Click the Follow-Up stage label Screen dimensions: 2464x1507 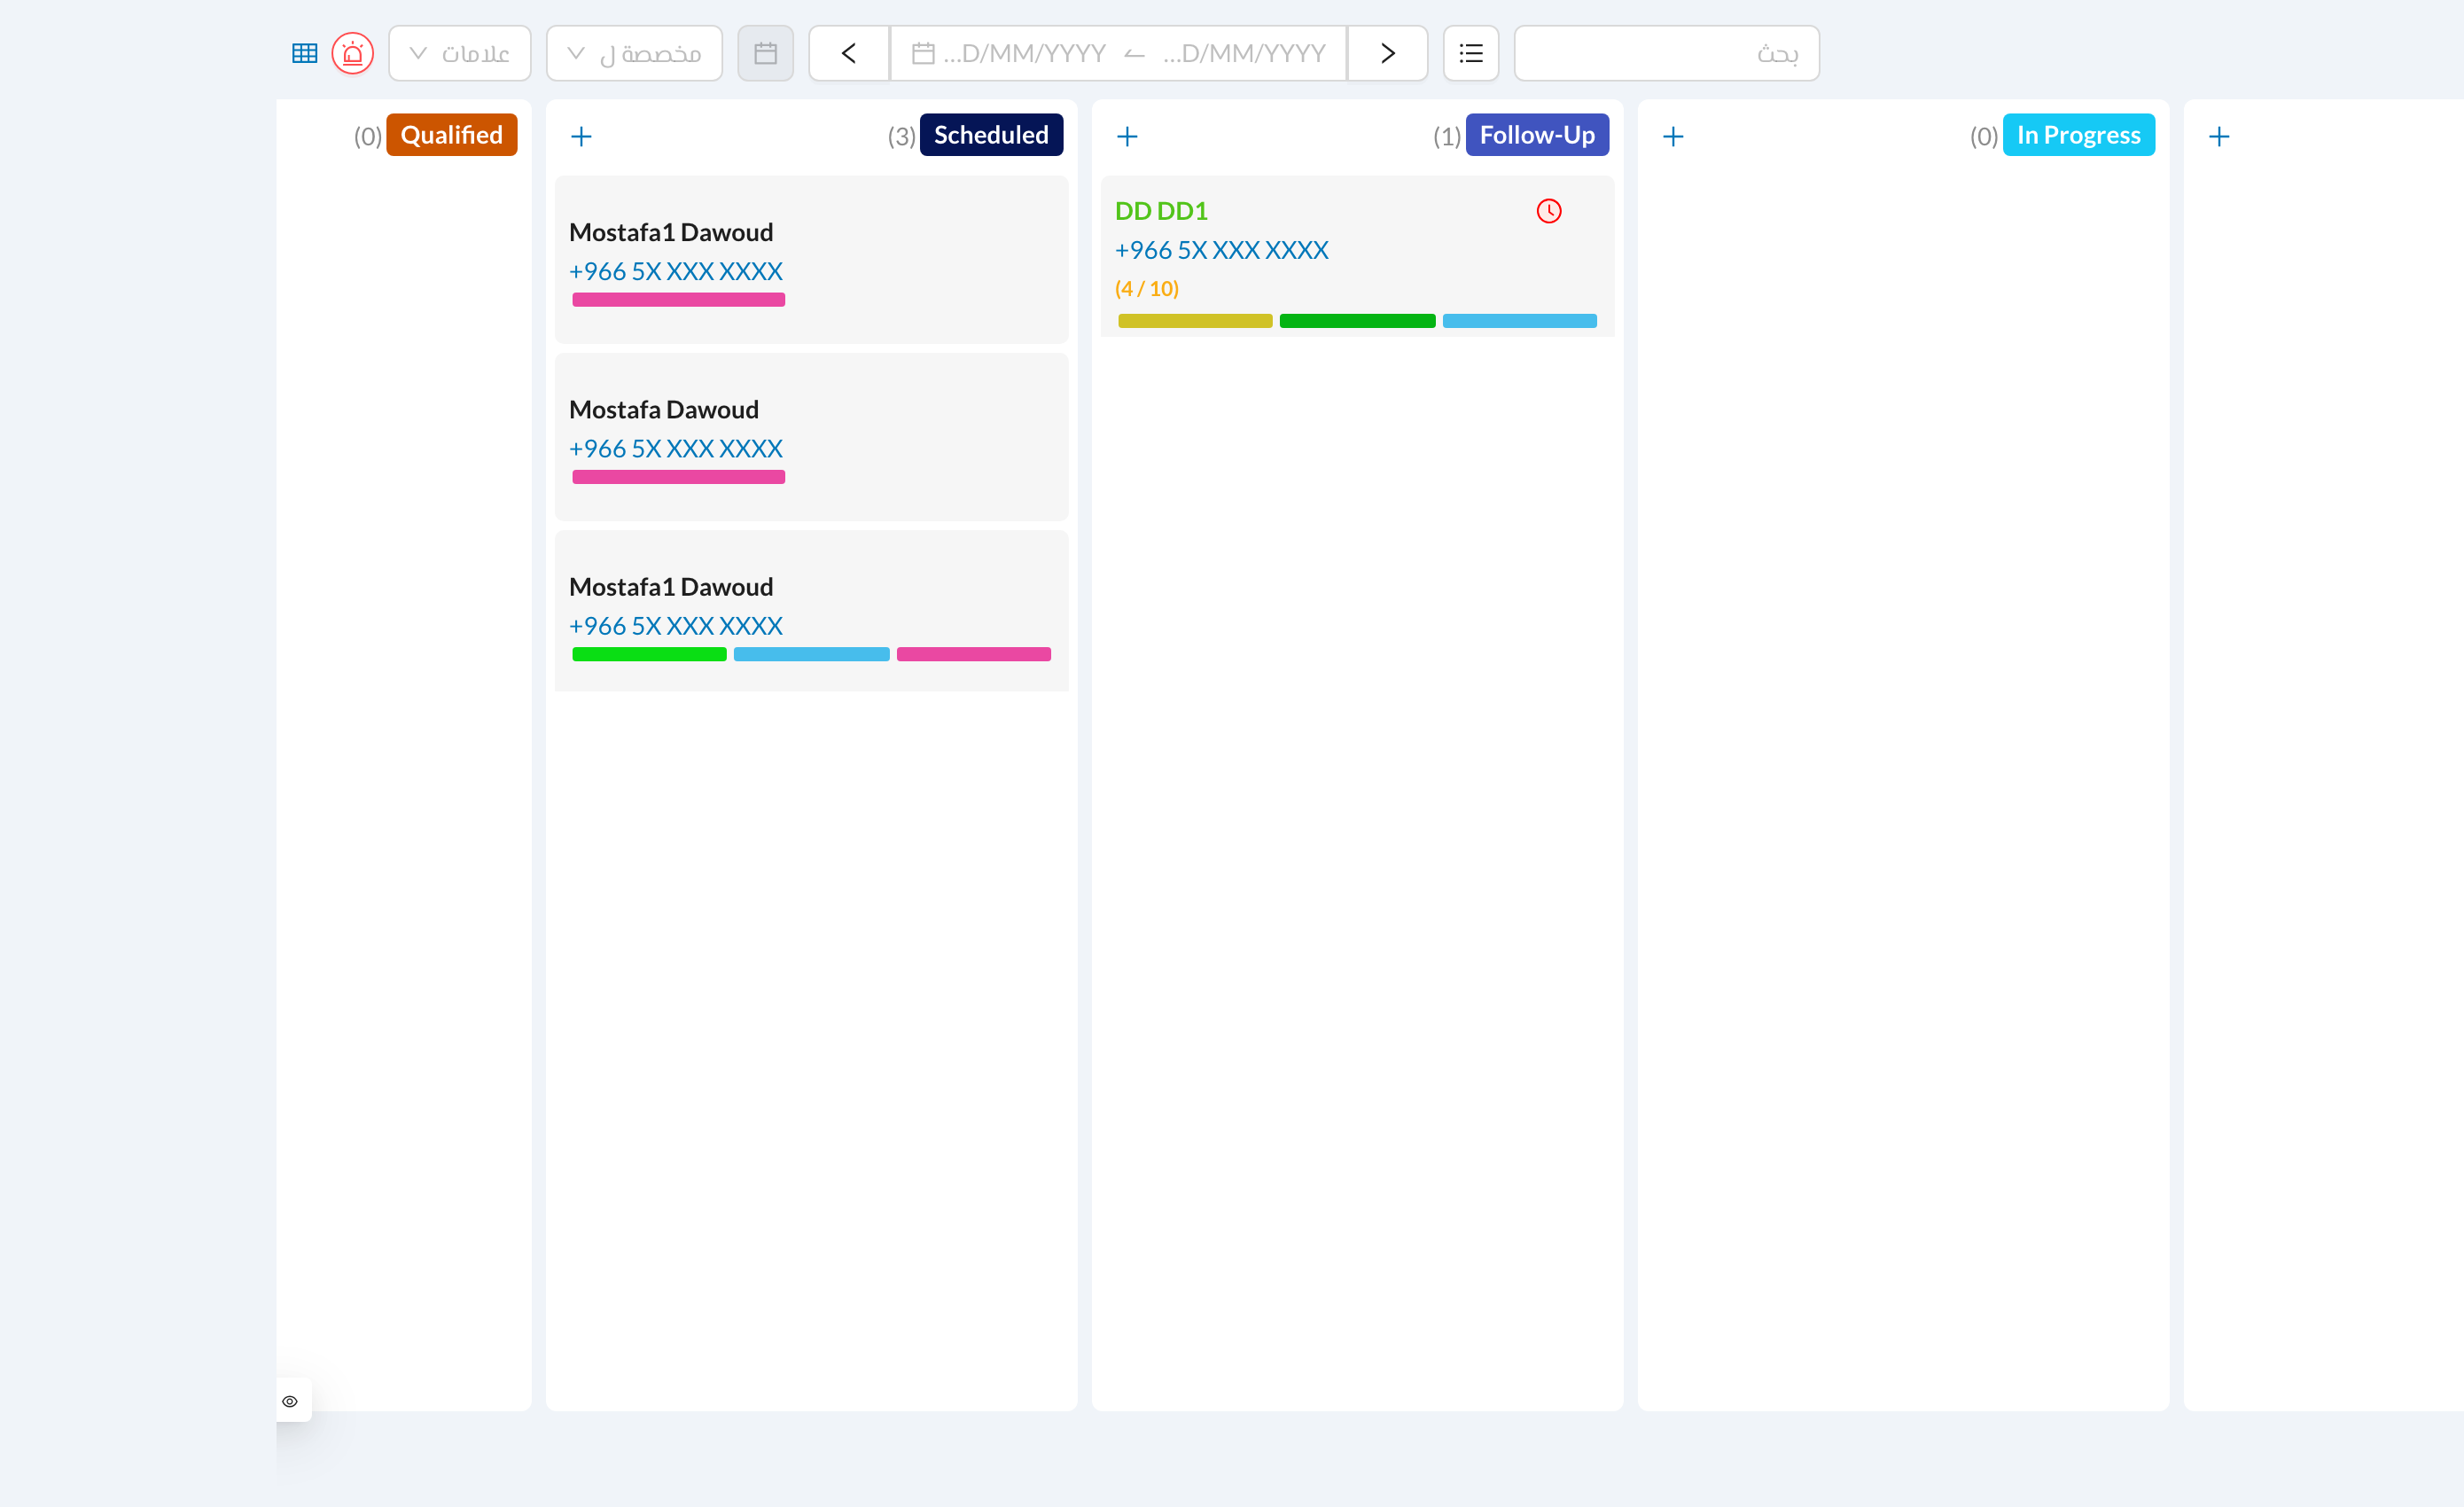[1537, 135]
